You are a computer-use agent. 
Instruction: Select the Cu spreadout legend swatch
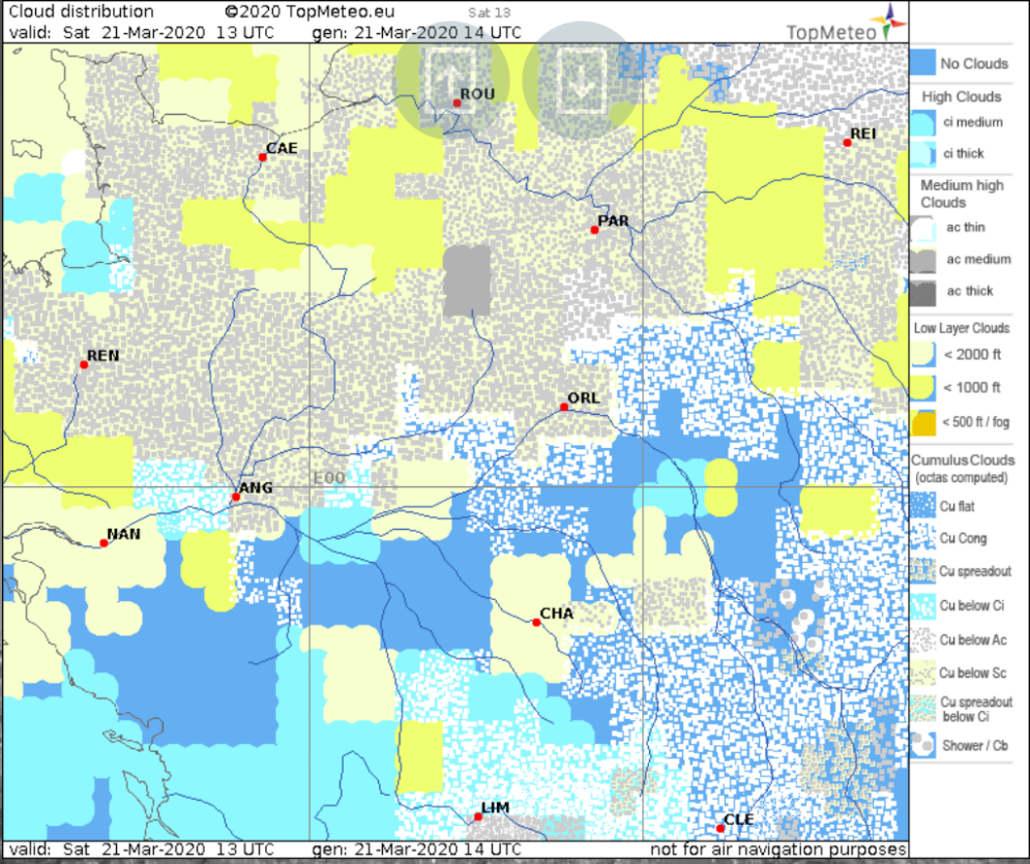coord(922,571)
